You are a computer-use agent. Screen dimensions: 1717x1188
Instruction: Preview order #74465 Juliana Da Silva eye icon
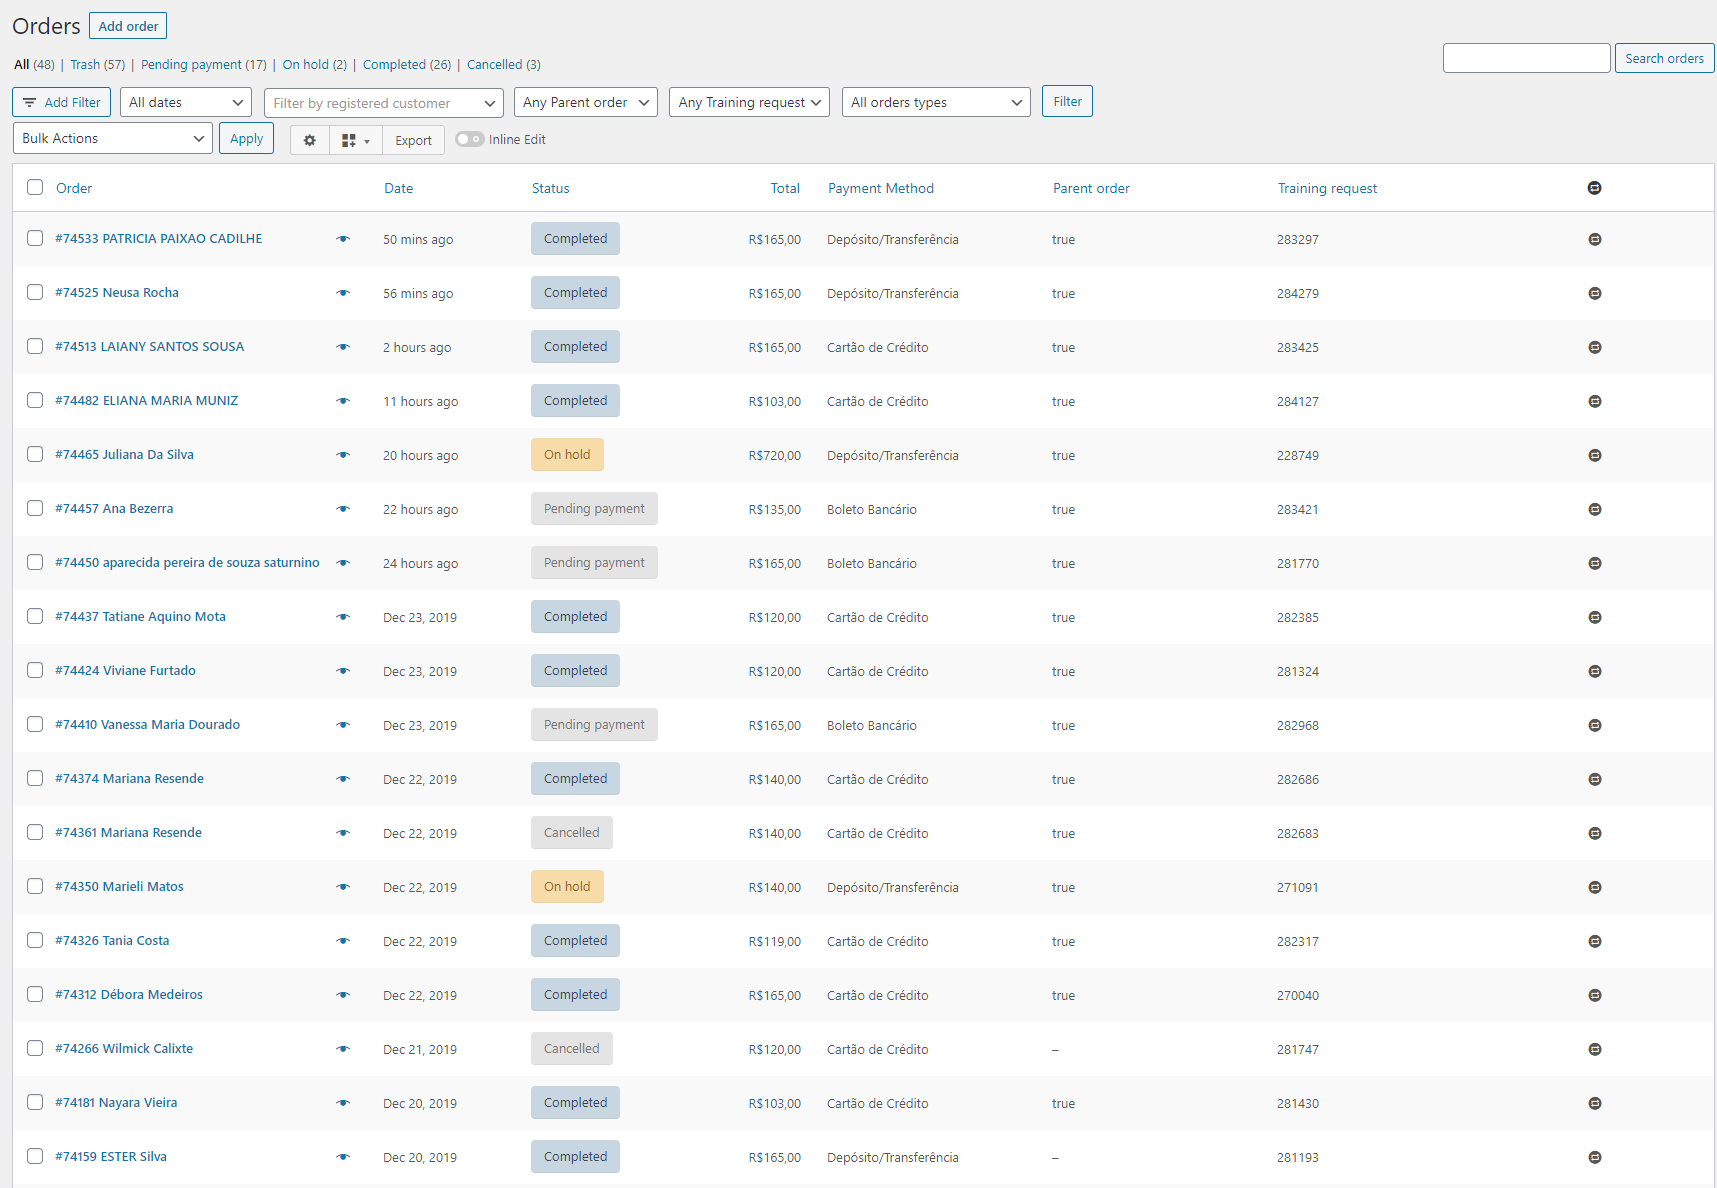coord(343,455)
